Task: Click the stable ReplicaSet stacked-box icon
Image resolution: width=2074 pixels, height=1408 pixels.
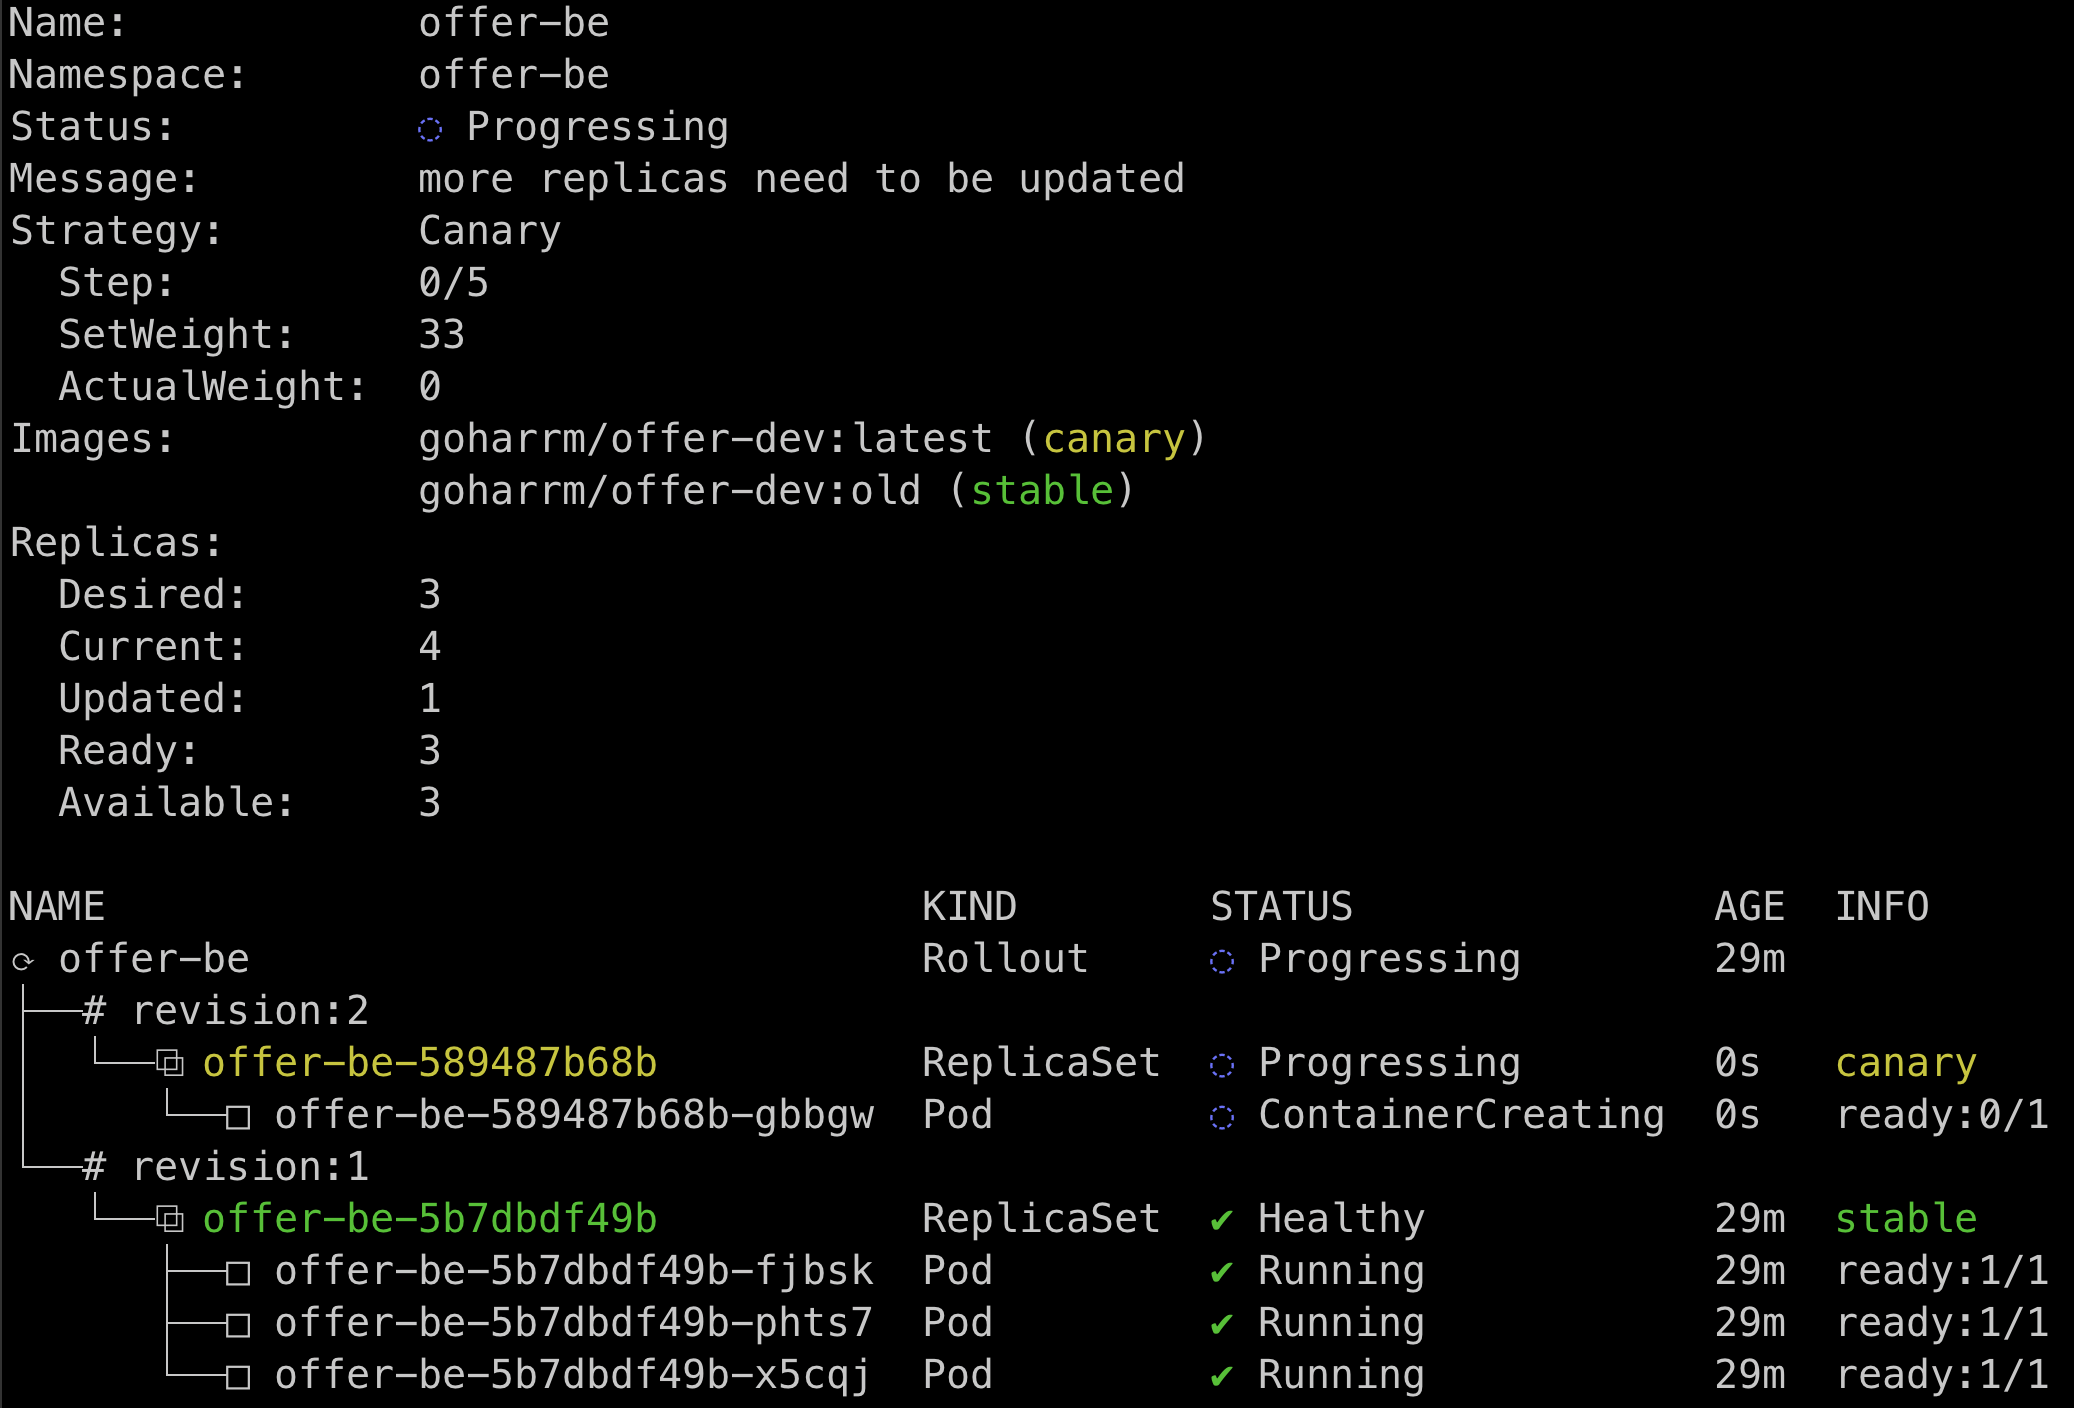Action: [x=171, y=1219]
